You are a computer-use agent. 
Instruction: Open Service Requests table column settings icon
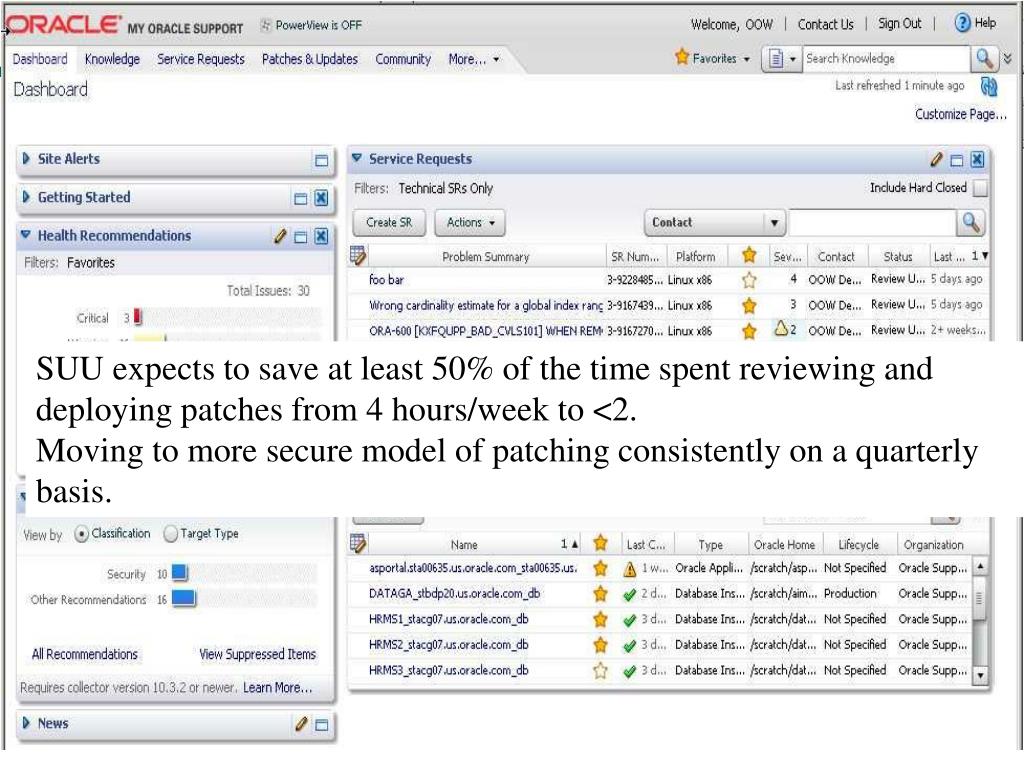click(x=358, y=256)
